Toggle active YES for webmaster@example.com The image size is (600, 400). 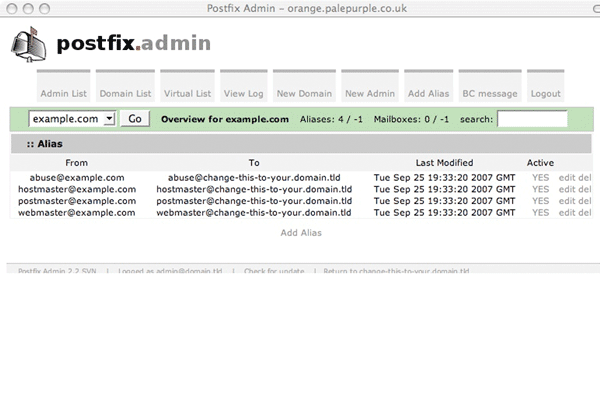pos(541,212)
